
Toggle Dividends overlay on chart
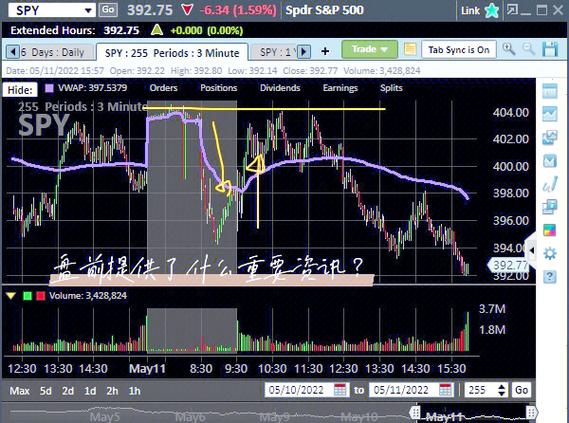click(x=280, y=88)
